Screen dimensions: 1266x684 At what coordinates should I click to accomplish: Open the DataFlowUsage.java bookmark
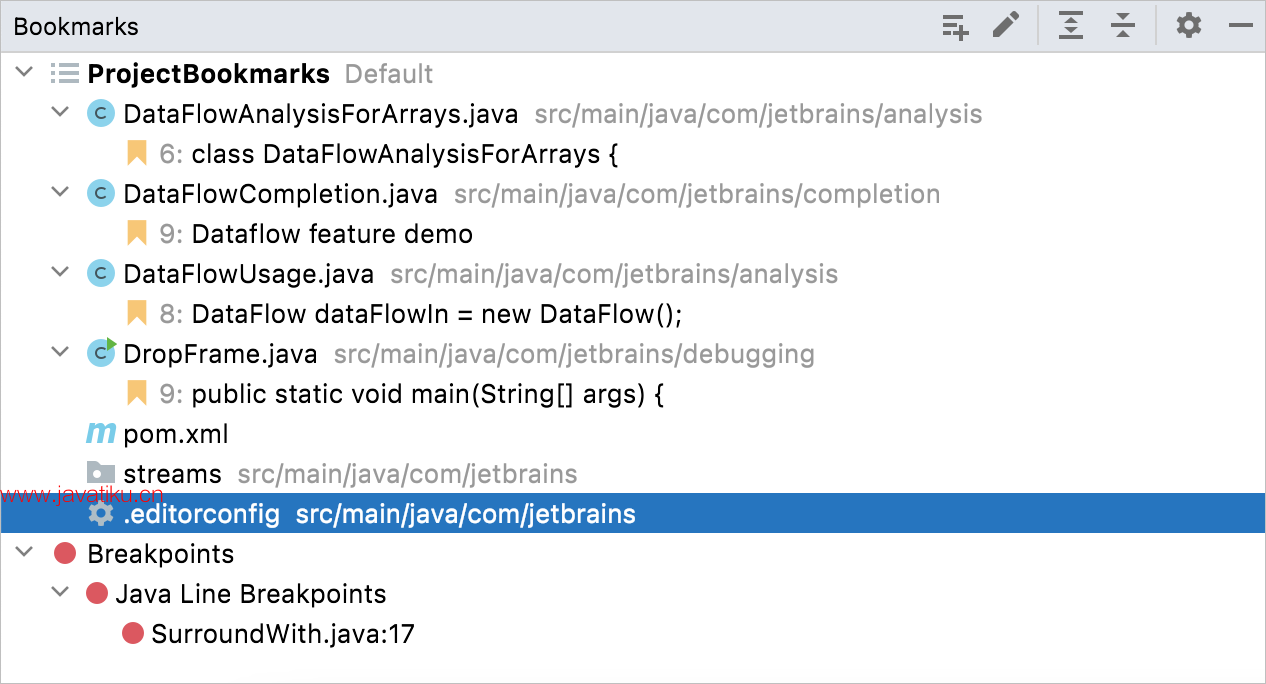pos(248,274)
